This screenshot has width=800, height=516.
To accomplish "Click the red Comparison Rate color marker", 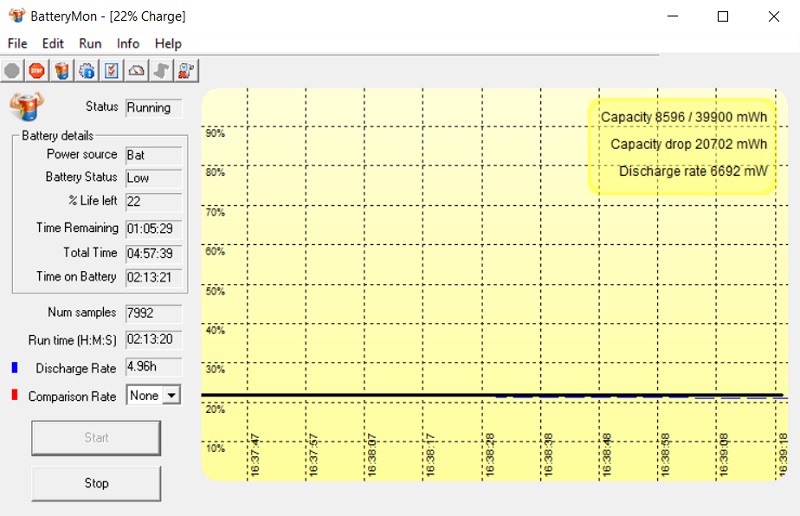I will tap(14, 396).
